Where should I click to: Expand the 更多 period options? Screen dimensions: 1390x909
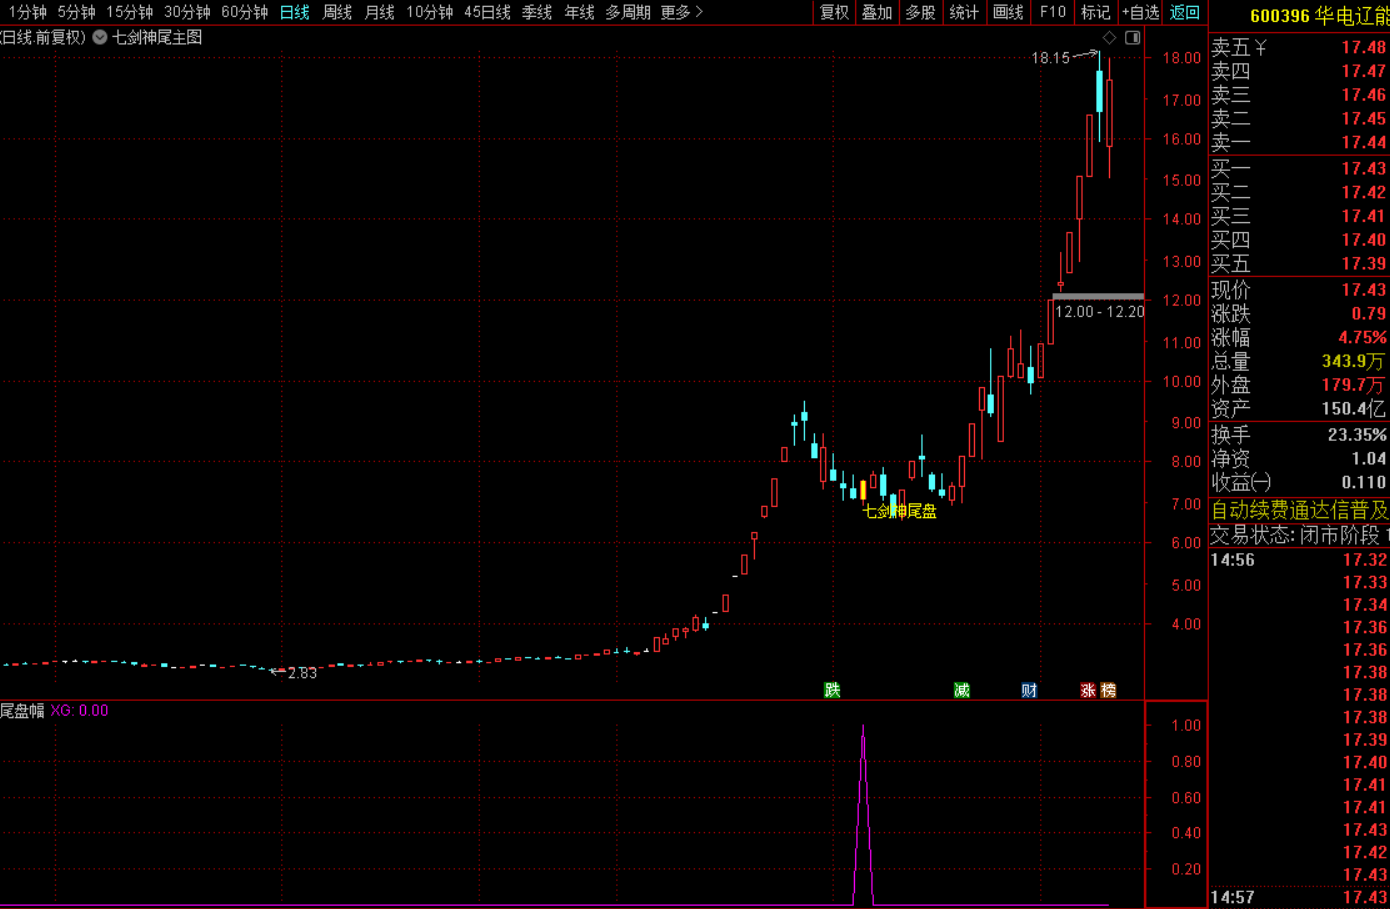681,12
